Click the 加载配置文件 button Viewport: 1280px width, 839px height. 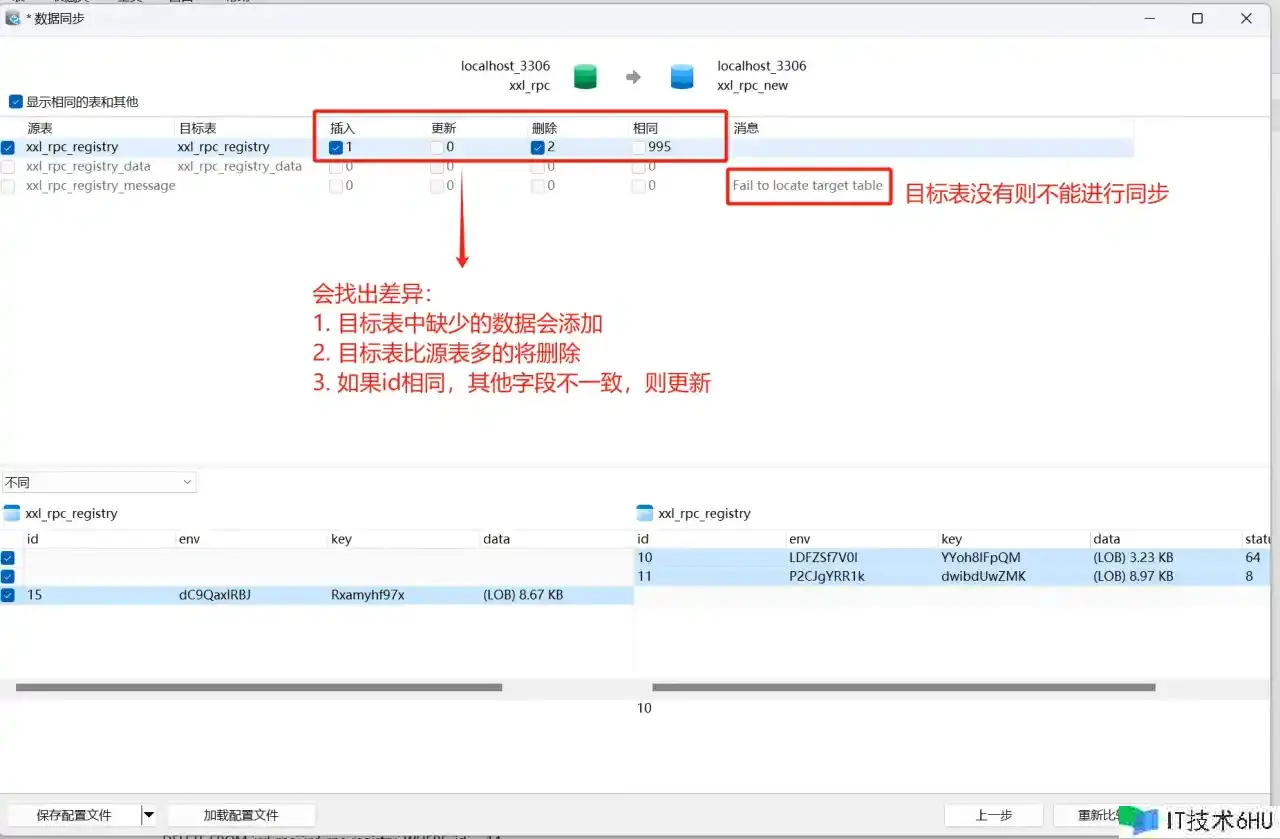pyautogui.click(x=241, y=815)
